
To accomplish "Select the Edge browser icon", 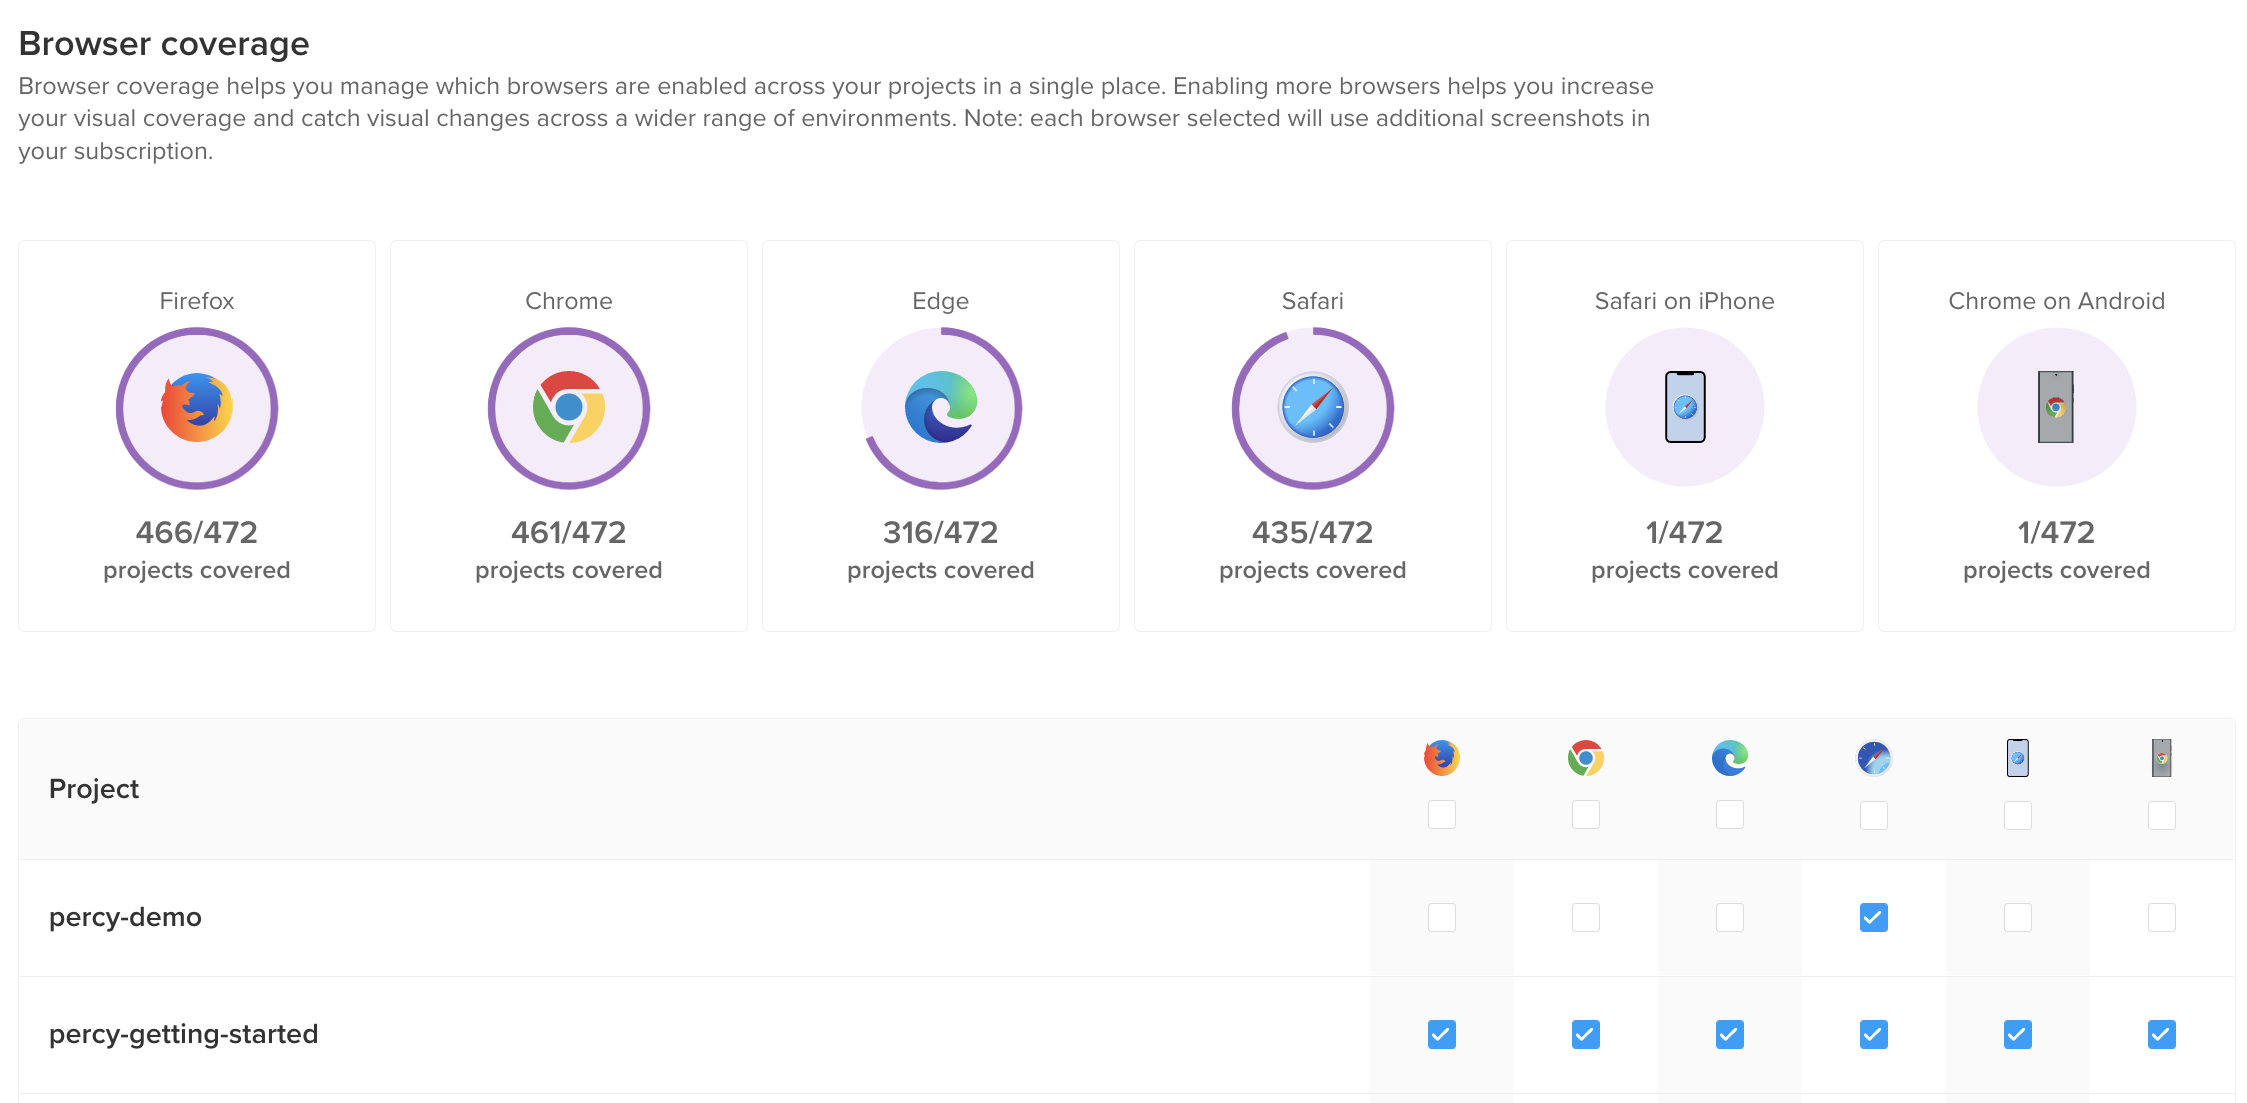I will point(940,408).
